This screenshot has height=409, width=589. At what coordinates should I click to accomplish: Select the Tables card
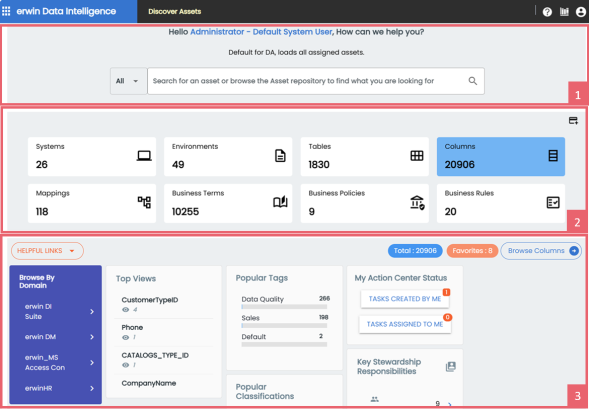(364, 157)
